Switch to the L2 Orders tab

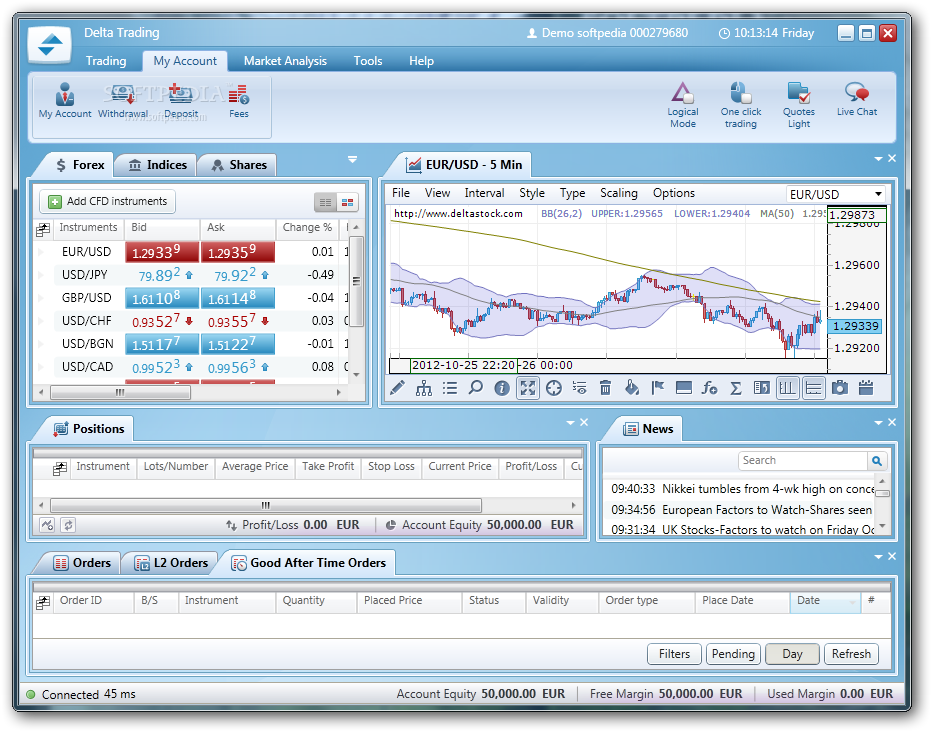pyautogui.click(x=171, y=563)
